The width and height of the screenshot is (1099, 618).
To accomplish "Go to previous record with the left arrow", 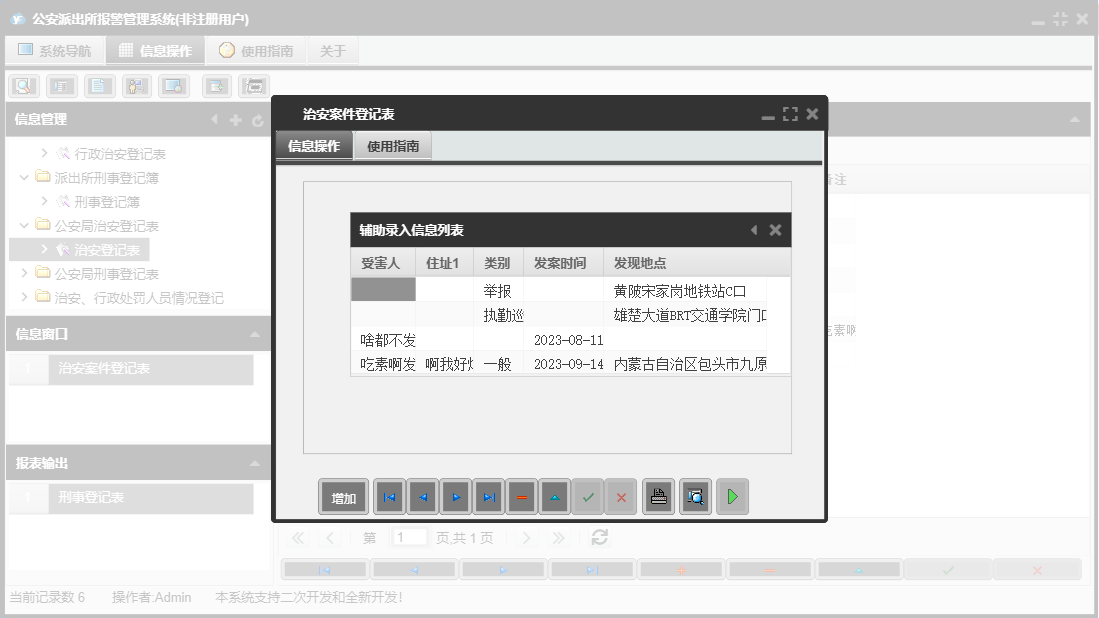I will 423,497.
